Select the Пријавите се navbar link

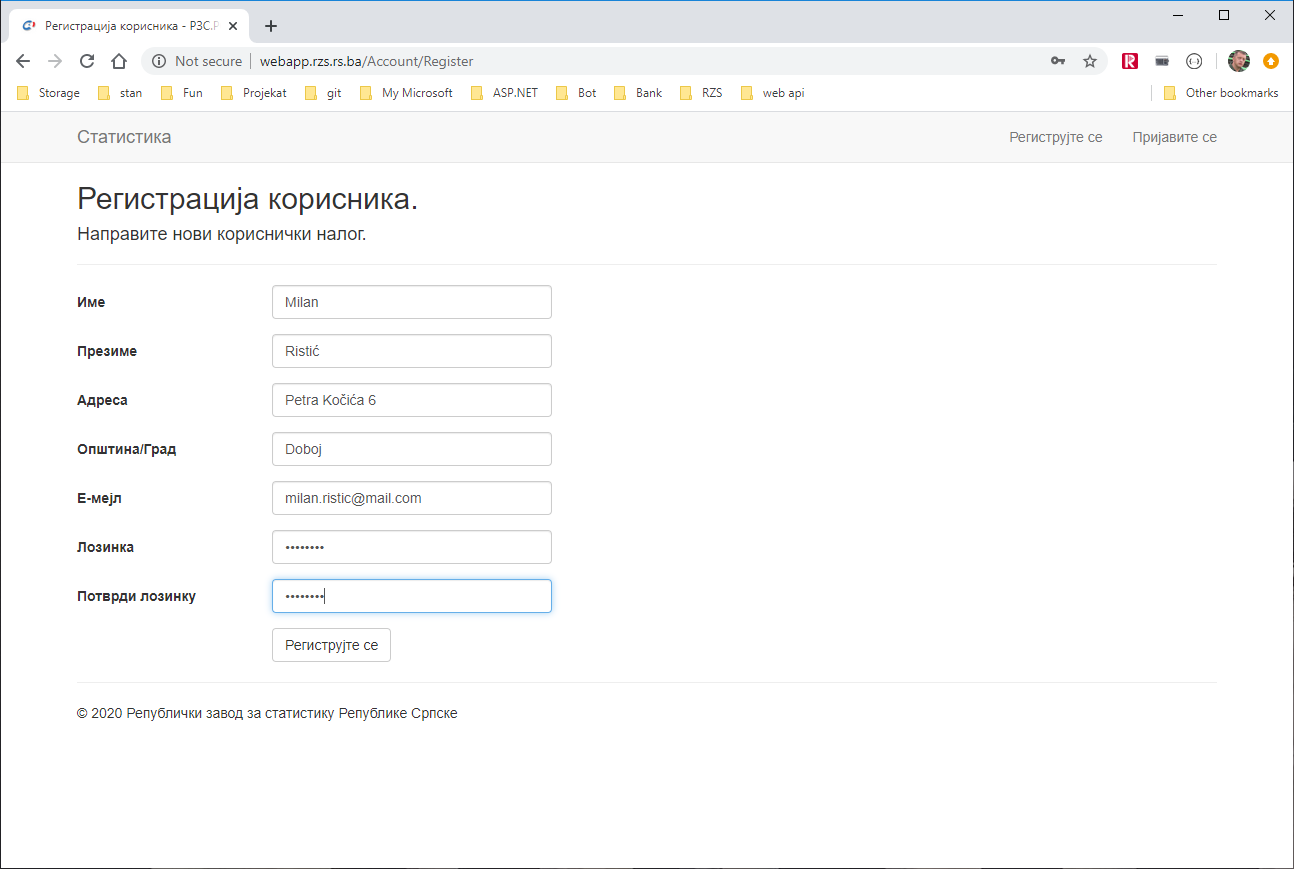coord(1174,137)
